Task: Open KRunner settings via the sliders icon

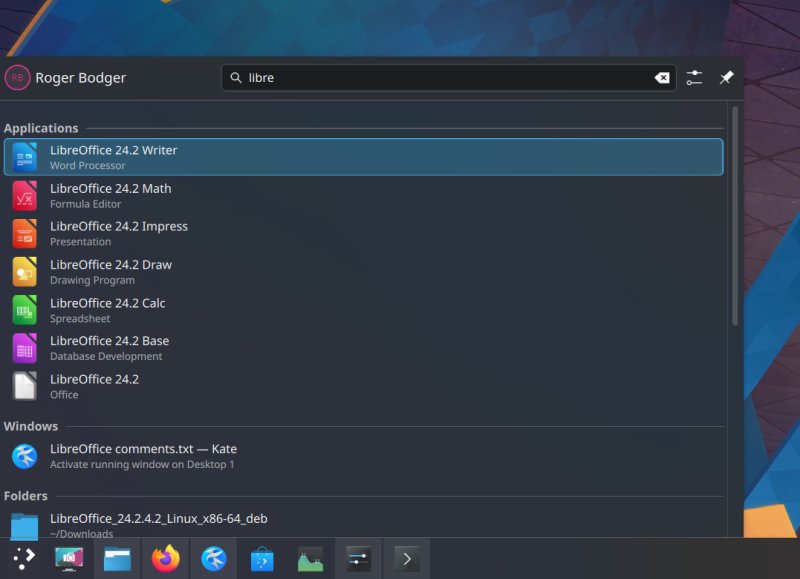Action: click(x=695, y=77)
